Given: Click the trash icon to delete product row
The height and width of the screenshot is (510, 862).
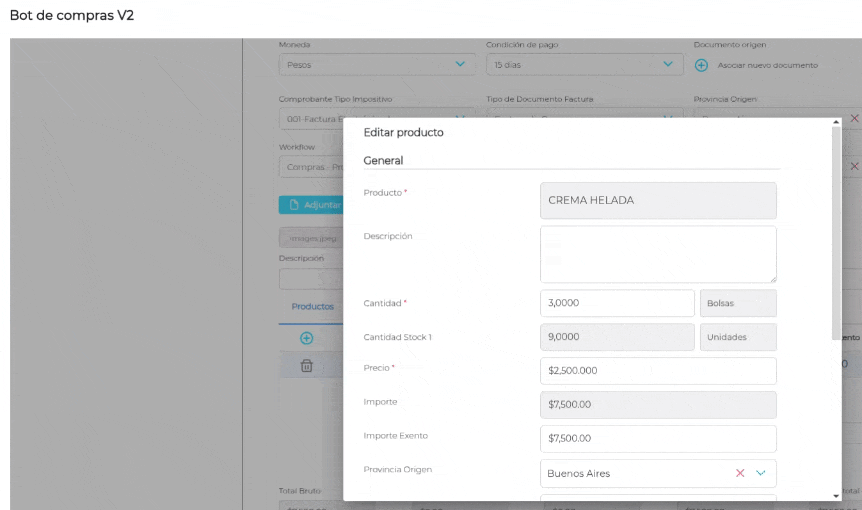Looking at the screenshot, I should coord(307,366).
